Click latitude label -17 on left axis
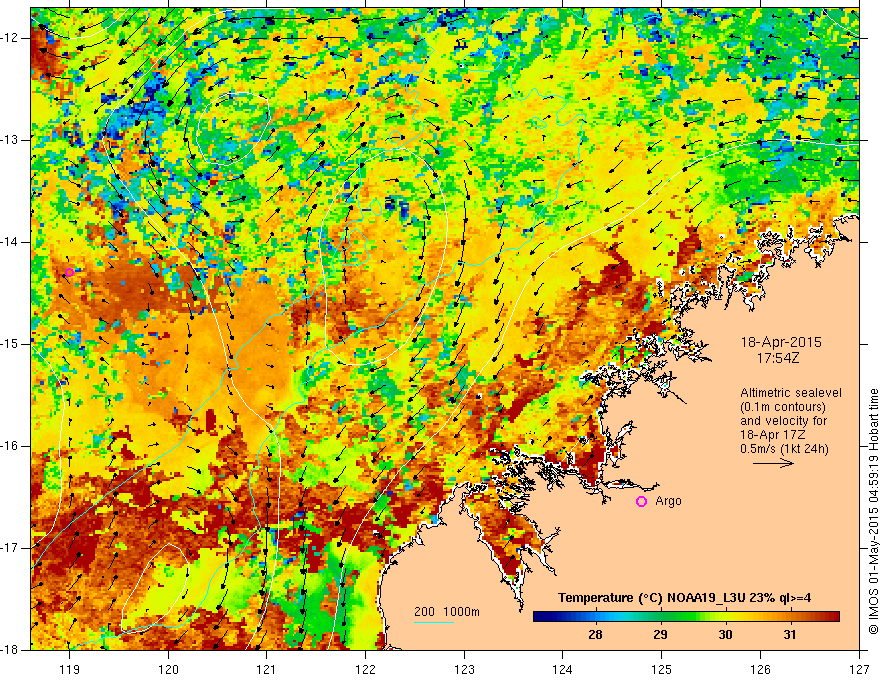880x680 pixels. [11, 548]
